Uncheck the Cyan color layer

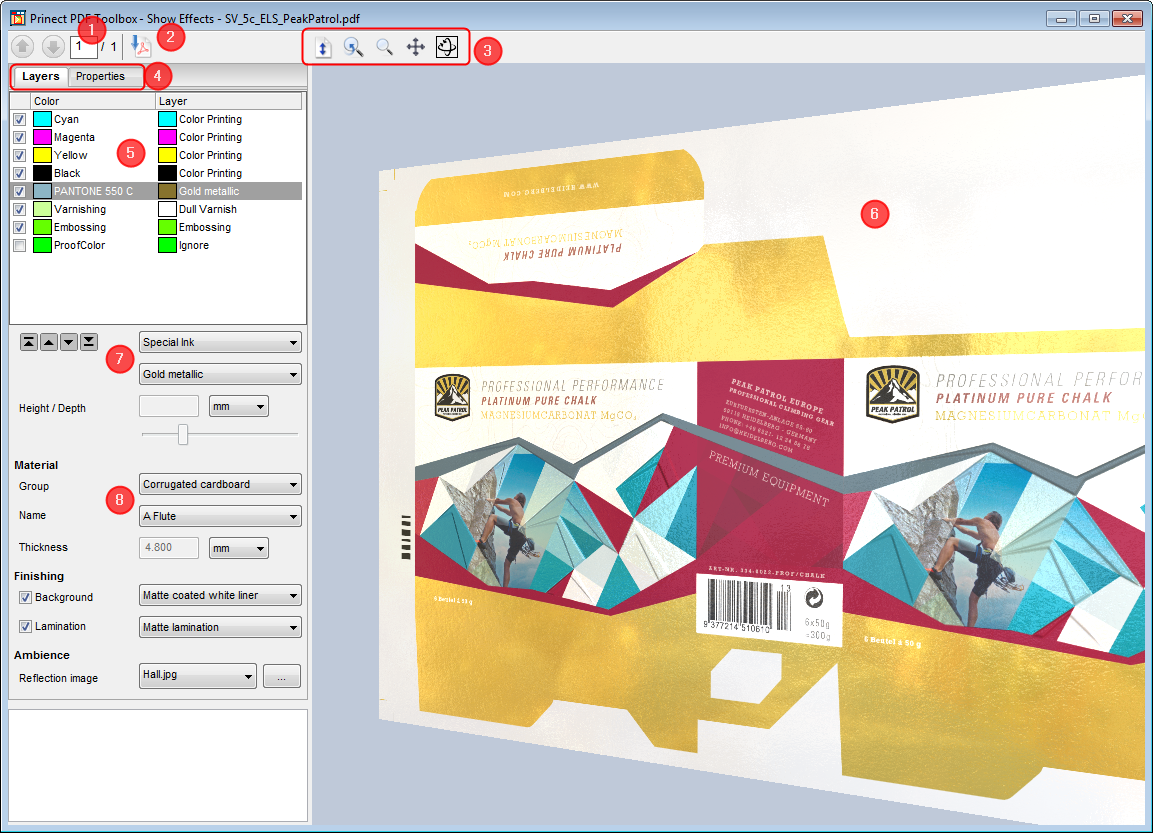click(20, 119)
